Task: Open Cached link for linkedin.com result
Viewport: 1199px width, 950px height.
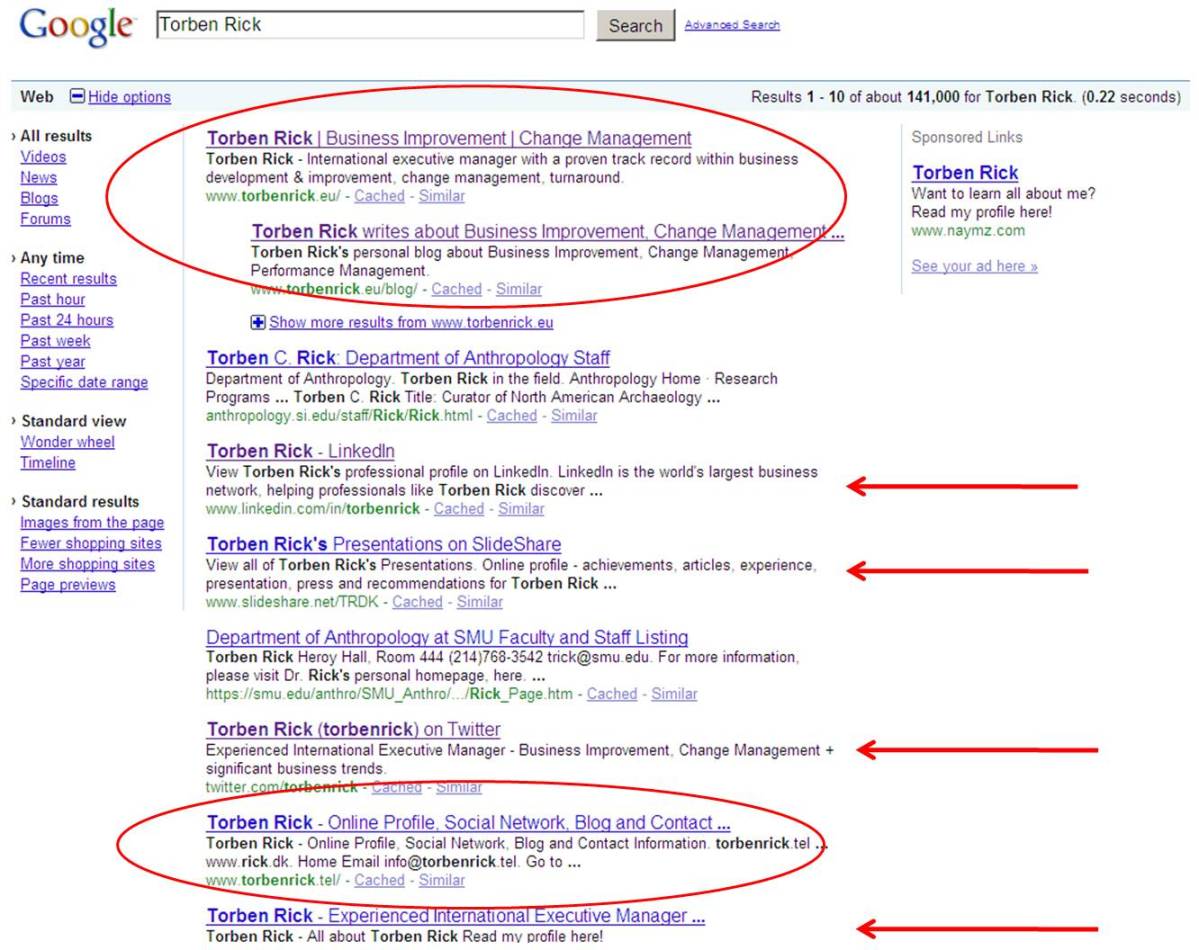Action: [x=459, y=509]
